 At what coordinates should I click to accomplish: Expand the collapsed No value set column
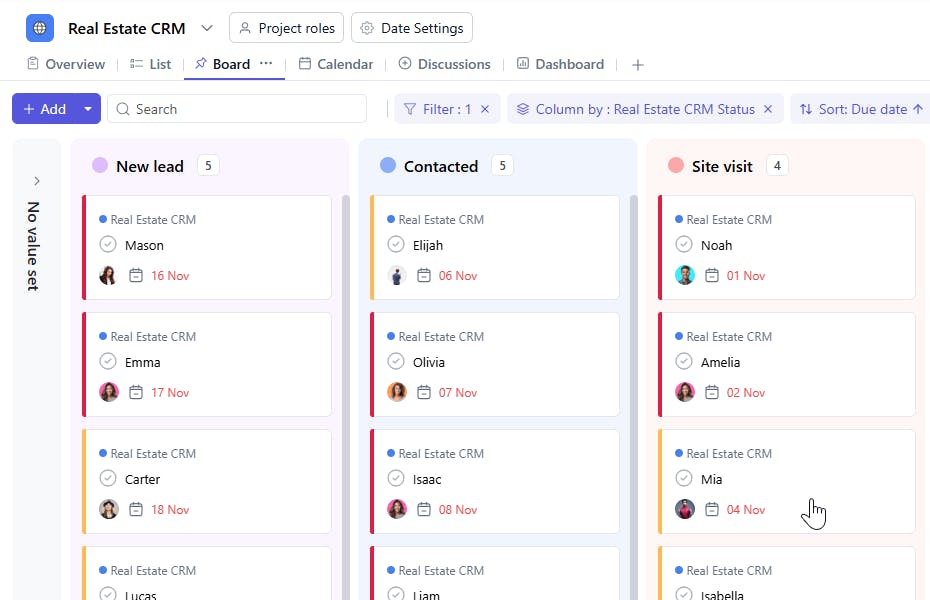37,181
